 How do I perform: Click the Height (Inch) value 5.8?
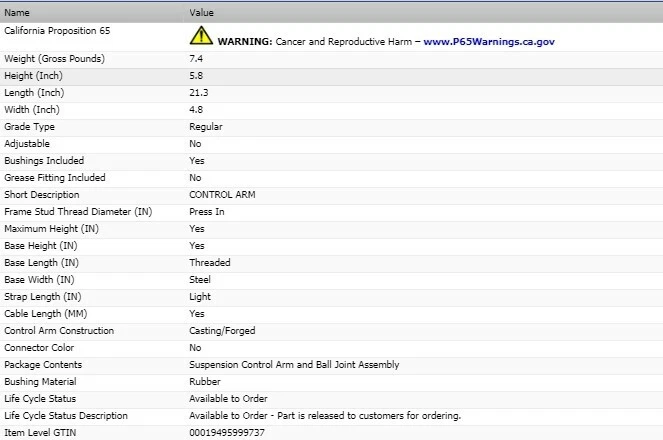(196, 76)
